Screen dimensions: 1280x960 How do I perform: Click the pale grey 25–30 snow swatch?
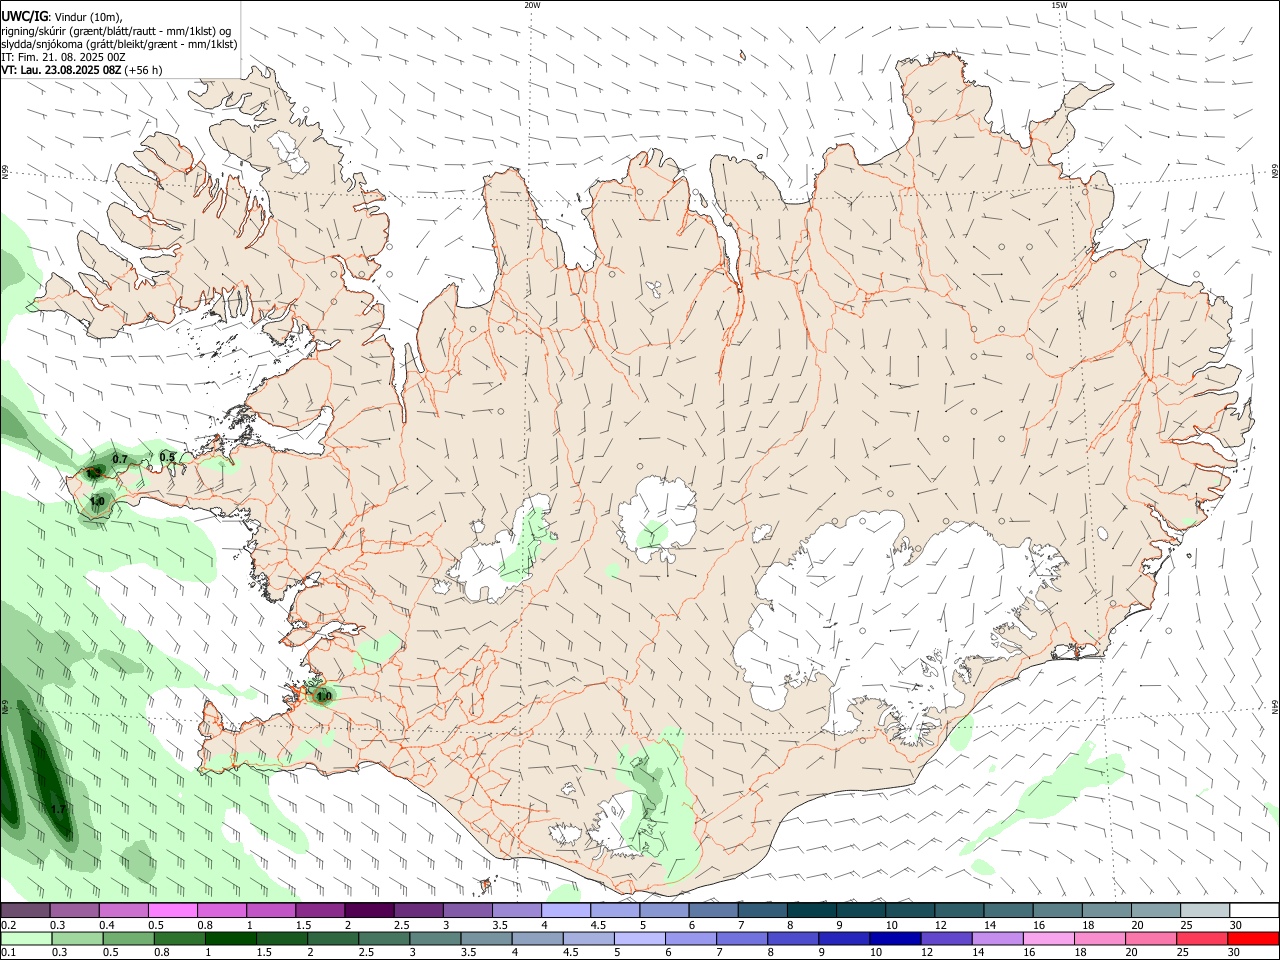[x=1204, y=911]
